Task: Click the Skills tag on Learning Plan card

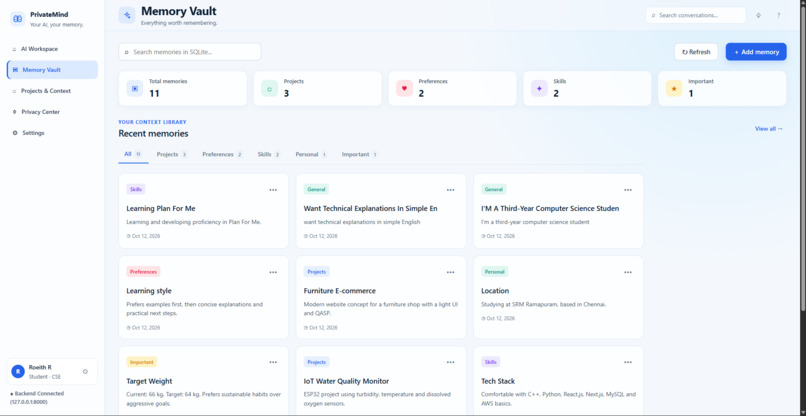Action: click(136, 189)
